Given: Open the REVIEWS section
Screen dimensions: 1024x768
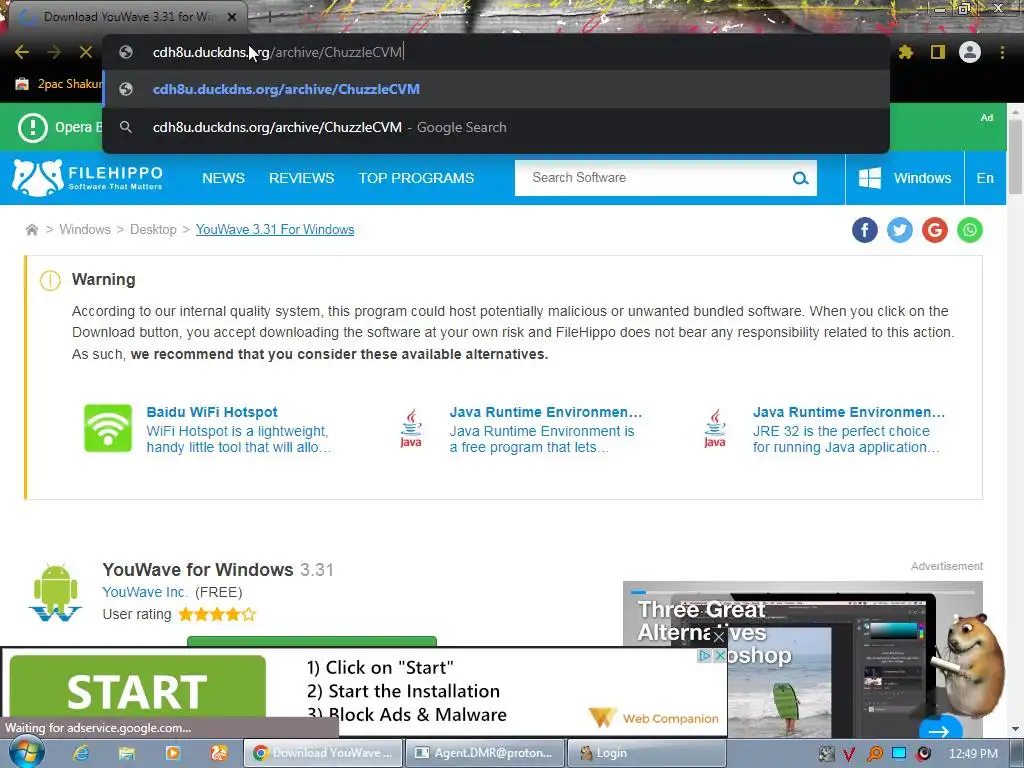Looking at the screenshot, I should (x=302, y=178).
